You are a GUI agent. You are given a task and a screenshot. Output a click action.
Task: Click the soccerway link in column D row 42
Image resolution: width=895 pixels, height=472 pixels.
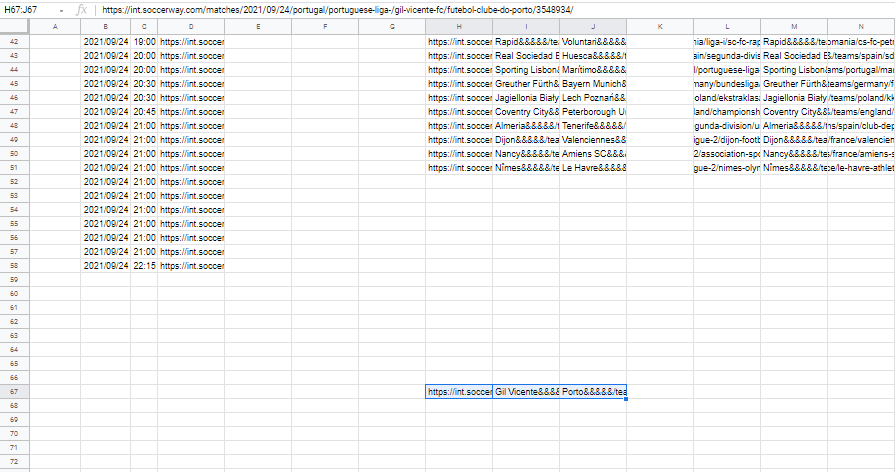(191, 42)
